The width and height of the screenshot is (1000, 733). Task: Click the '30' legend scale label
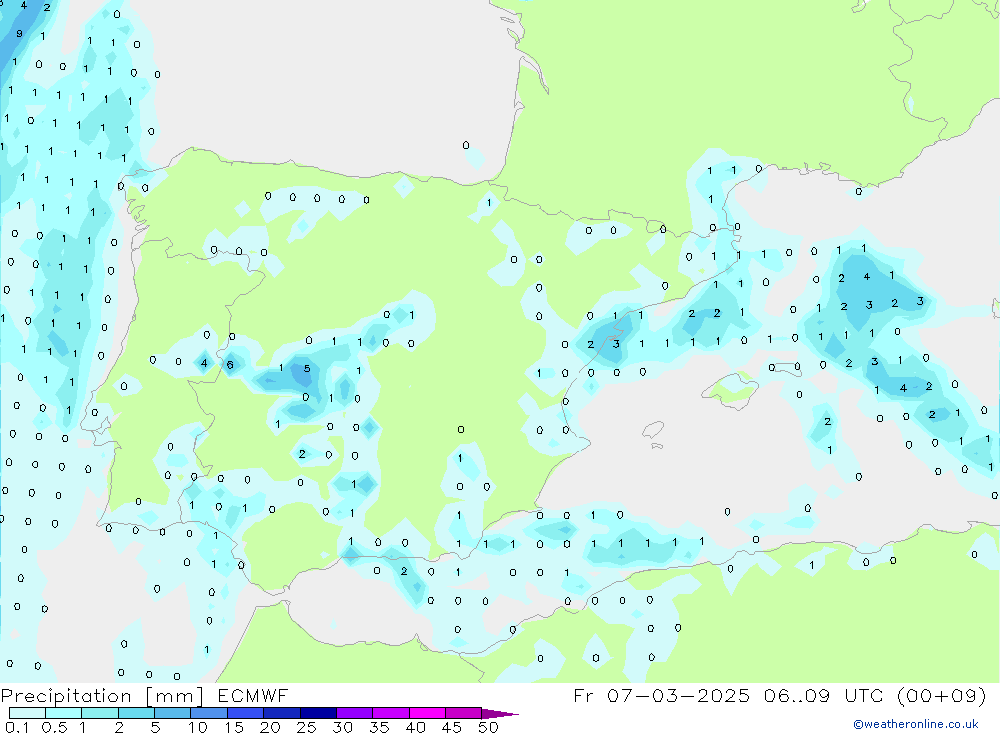point(343,727)
